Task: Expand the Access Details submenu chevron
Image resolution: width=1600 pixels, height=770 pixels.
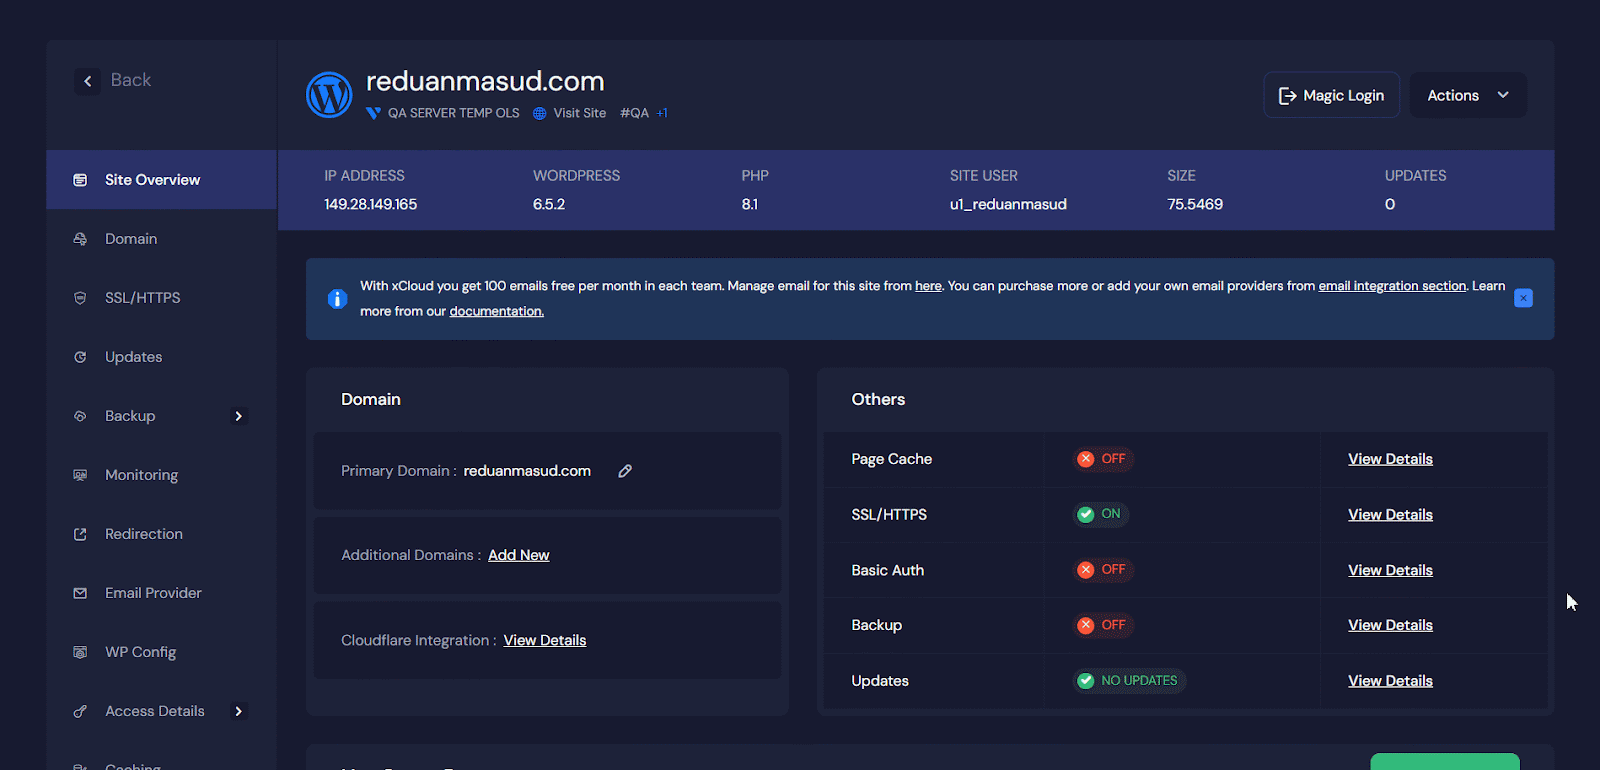Action: click(238, 711)
